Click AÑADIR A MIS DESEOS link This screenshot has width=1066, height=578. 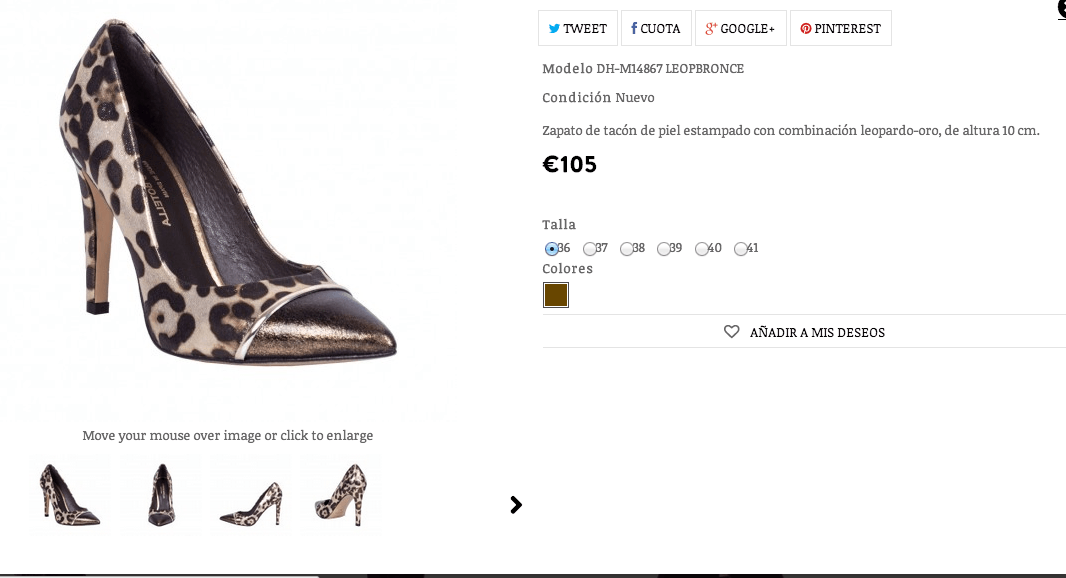817,333
